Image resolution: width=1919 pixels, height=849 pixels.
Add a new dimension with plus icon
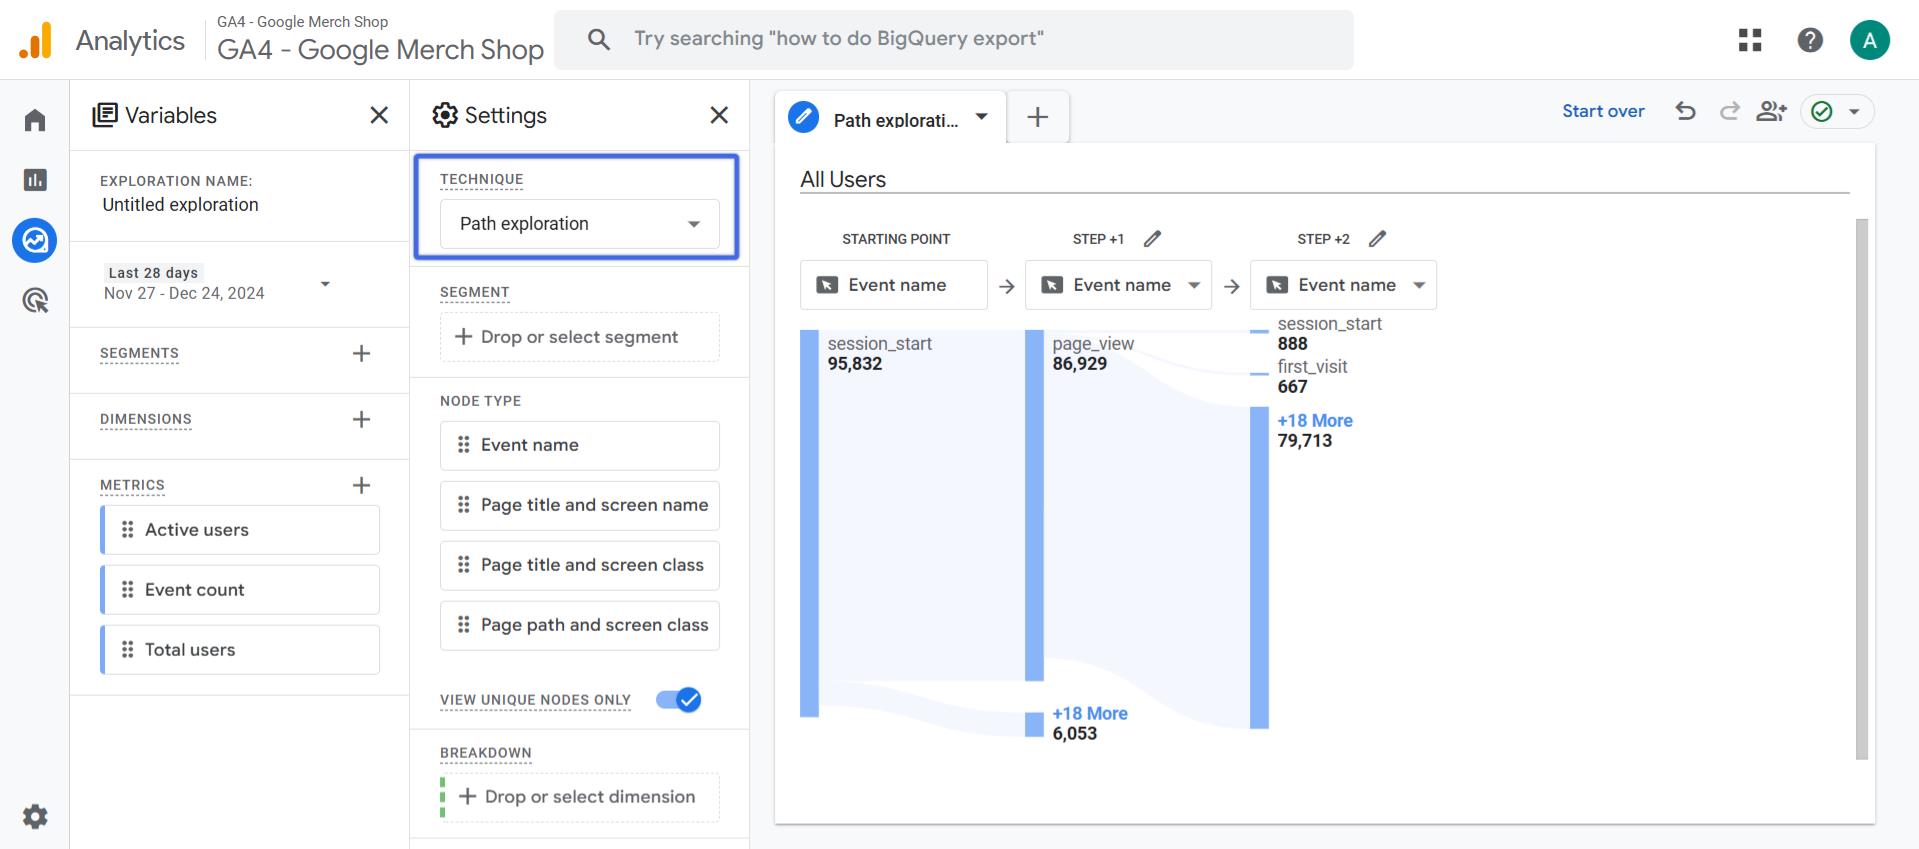362,419
